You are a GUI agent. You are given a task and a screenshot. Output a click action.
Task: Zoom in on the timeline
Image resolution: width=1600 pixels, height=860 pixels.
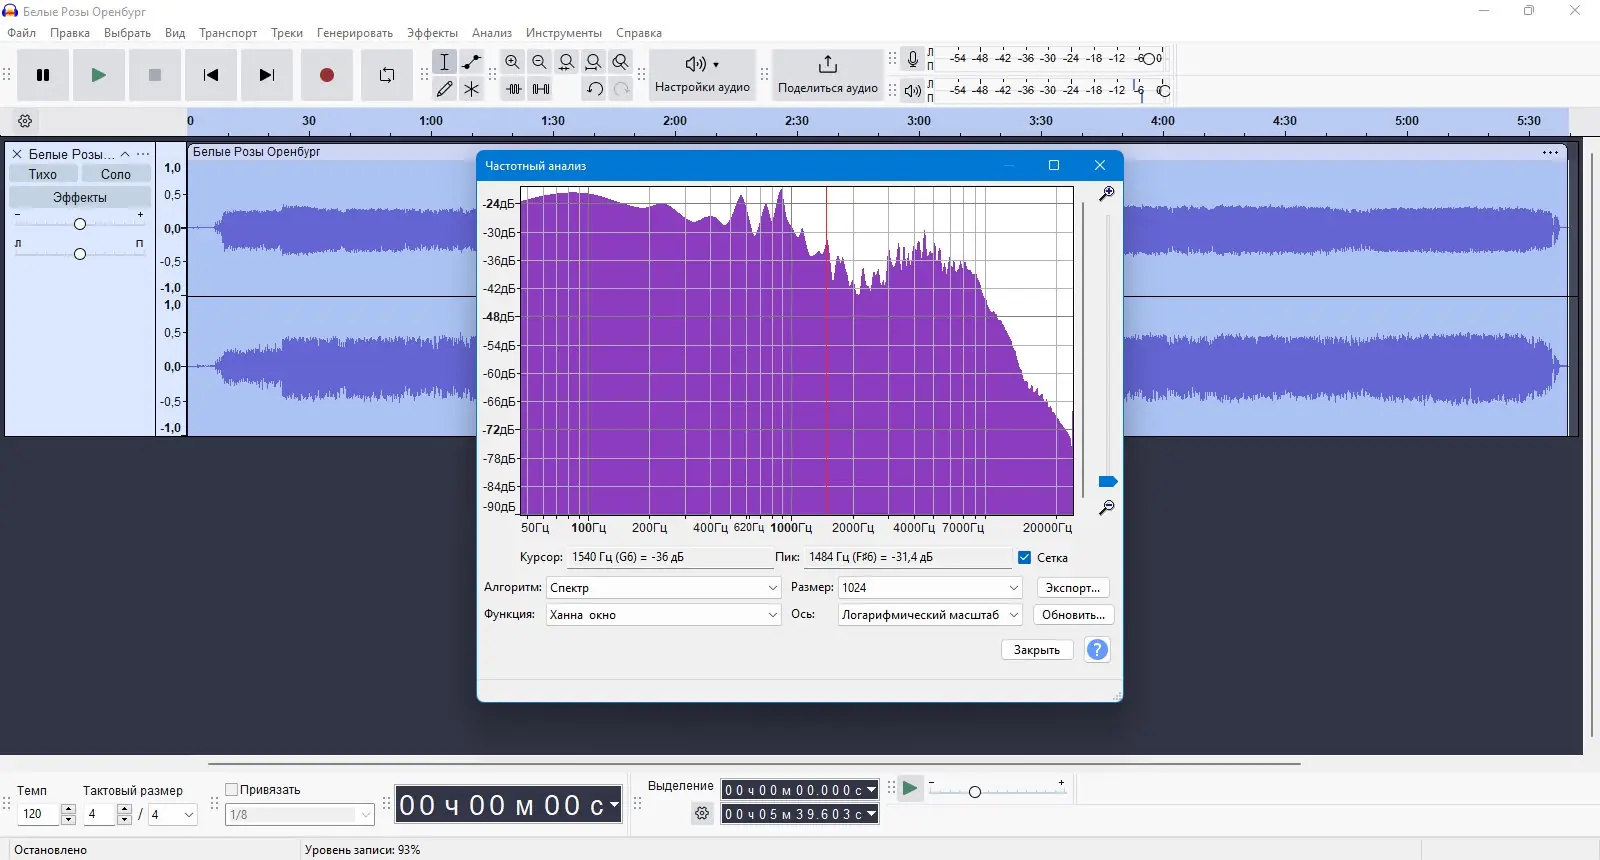point(513,62)
